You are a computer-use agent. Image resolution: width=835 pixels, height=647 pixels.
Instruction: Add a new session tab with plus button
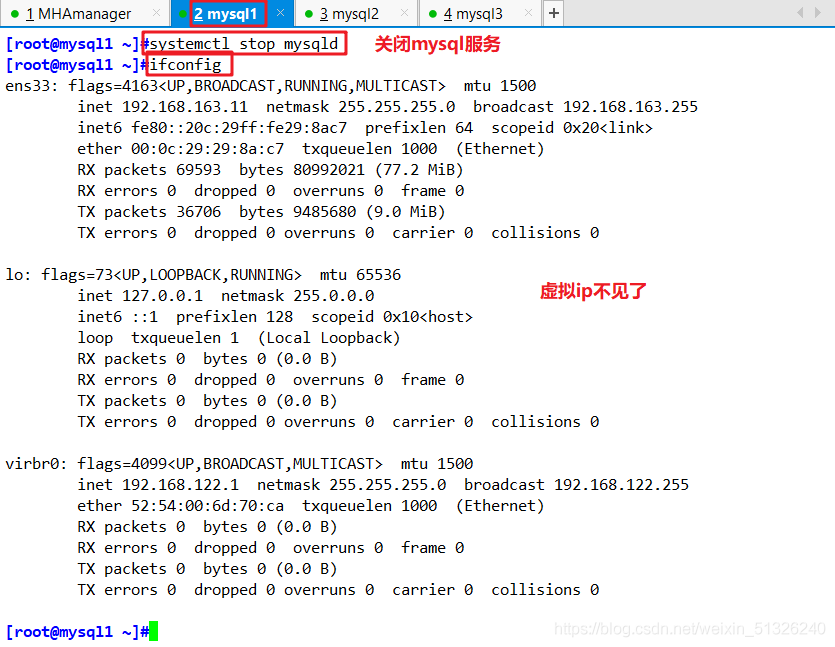[553, 13]
